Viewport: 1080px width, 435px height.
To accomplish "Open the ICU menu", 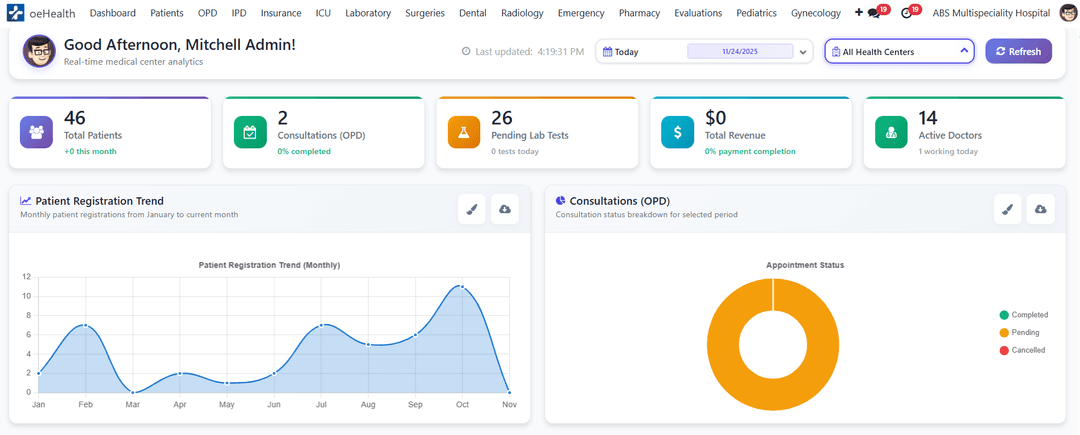I will pyautogui.click(x=323, y=13).
